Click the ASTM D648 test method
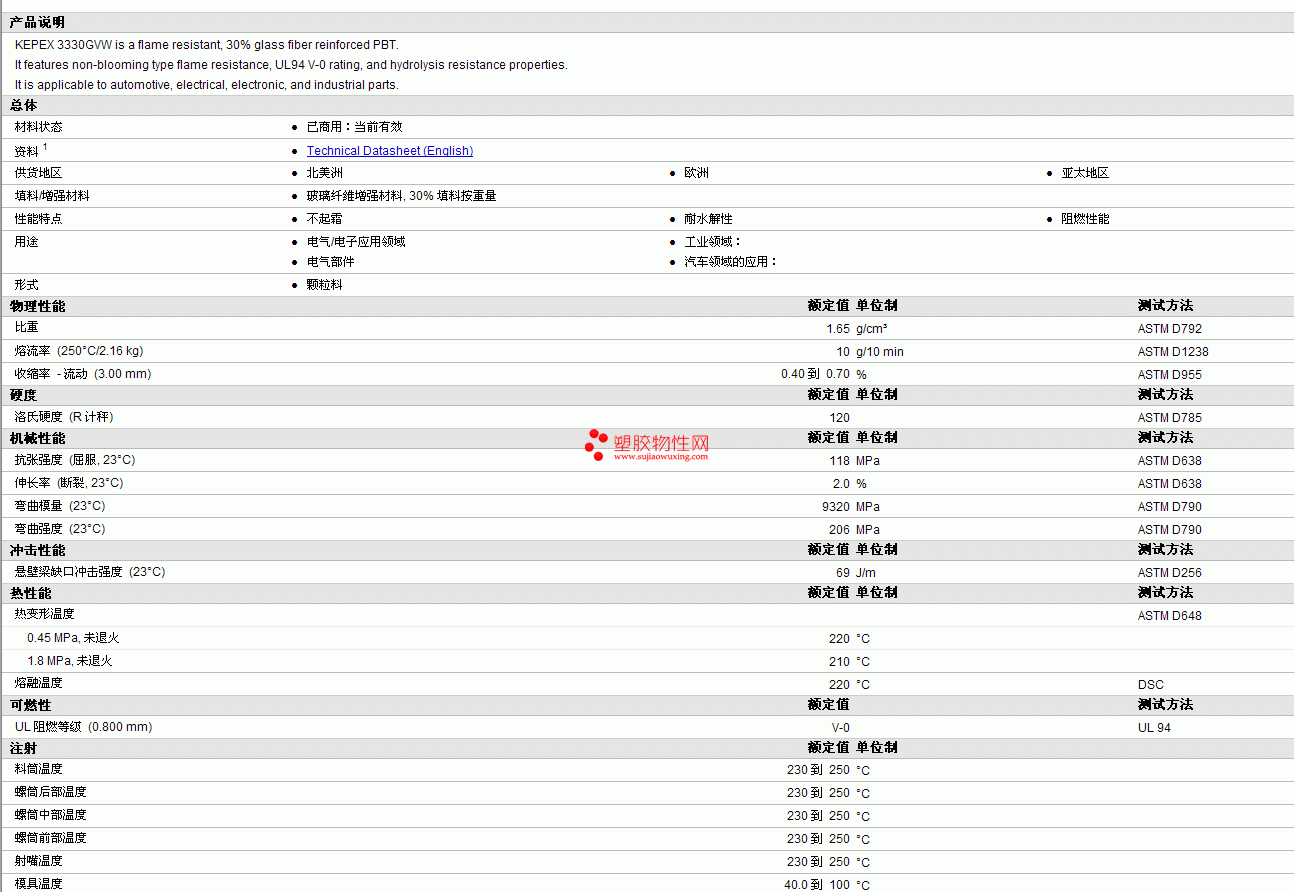This screenshot has height=892, width=1294. [x=1170, y=616]
